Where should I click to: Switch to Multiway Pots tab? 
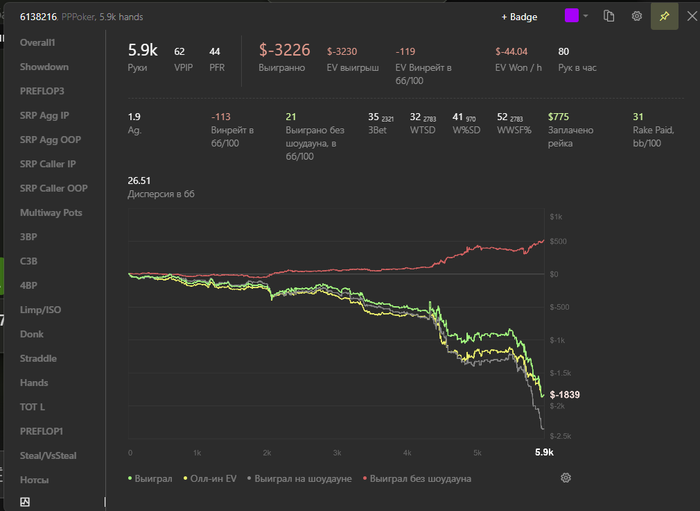click(x=51, y=213)
